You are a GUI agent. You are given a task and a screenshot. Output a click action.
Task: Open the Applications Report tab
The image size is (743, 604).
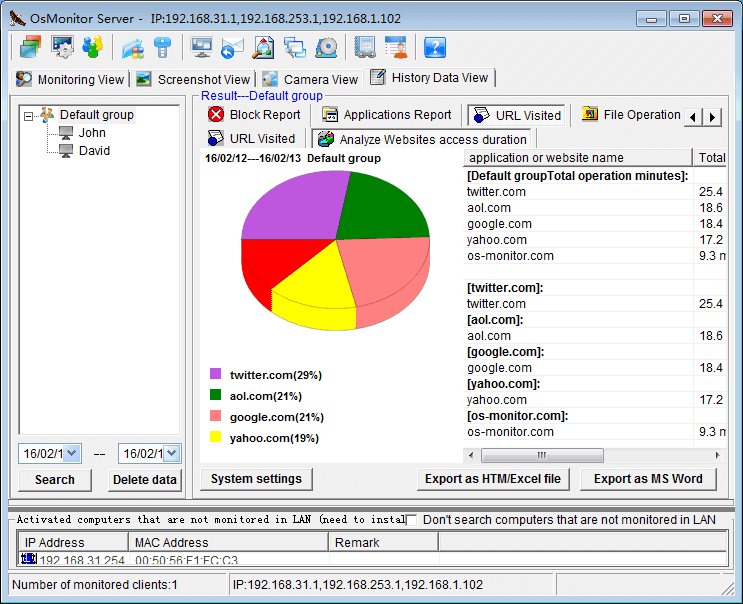pyautogui.click(x=386, y=115)
